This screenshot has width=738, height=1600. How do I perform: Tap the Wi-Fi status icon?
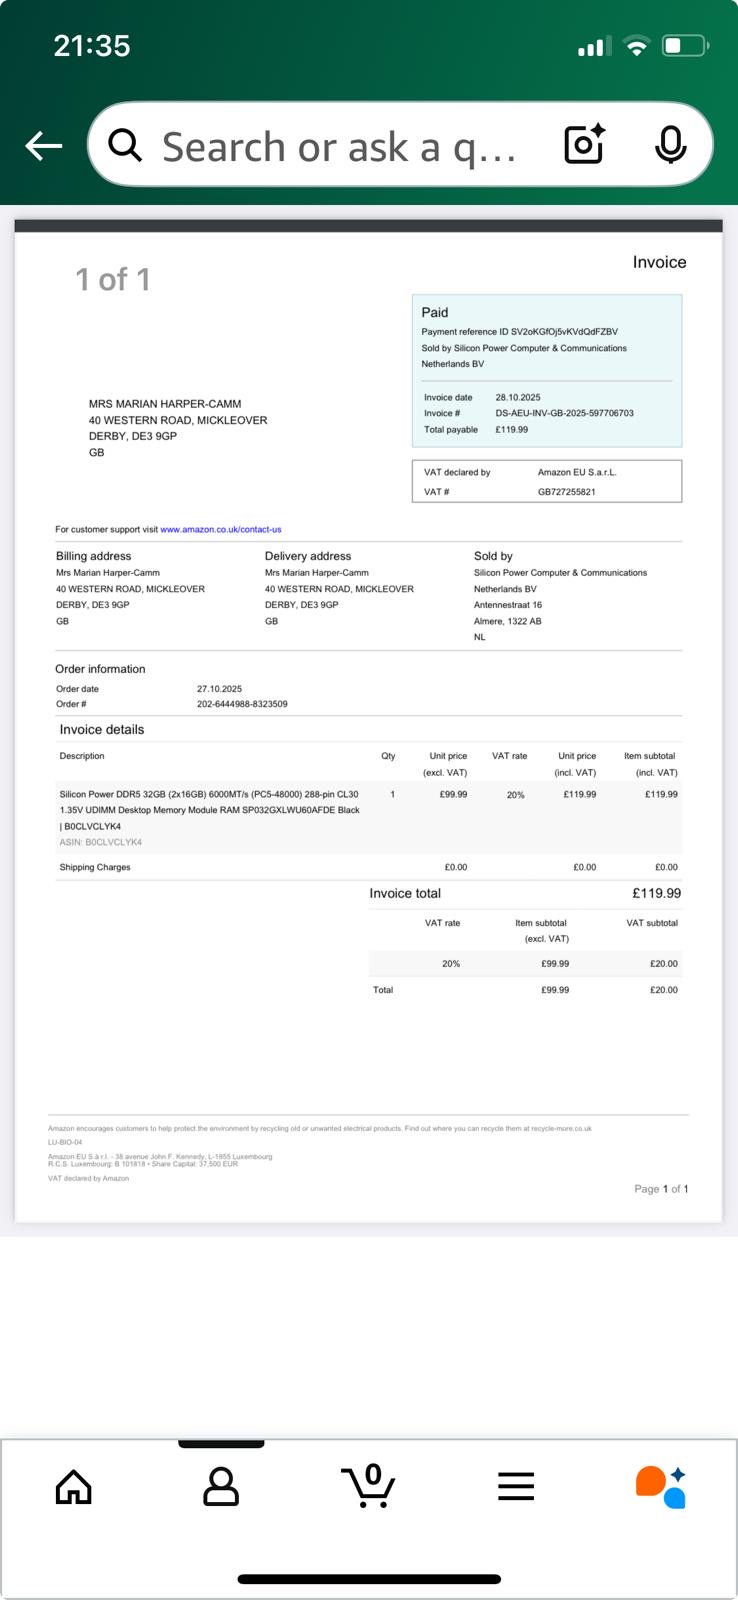[636, 46]
